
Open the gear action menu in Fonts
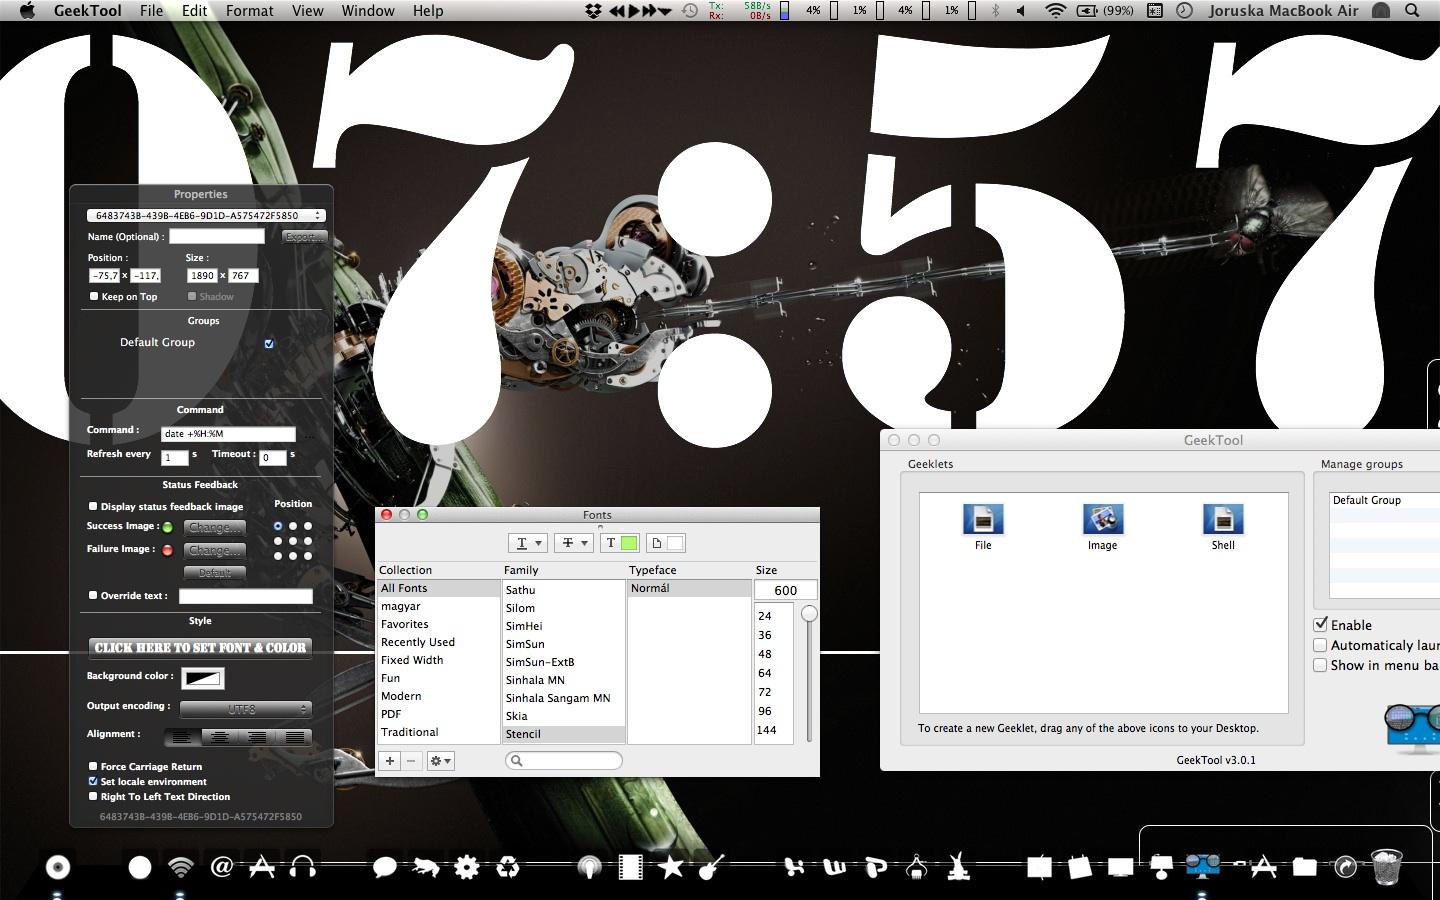[440, 761]
